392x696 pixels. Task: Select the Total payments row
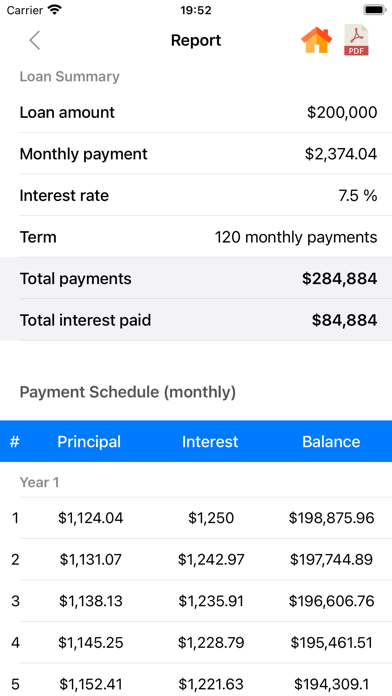(196, 278)
